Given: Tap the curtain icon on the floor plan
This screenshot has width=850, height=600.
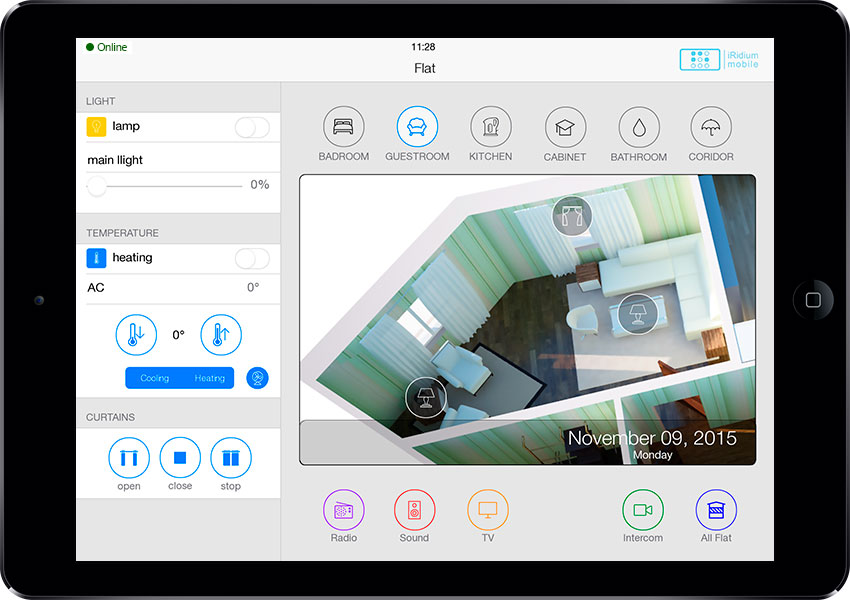Looking at the screenshot, I should point(571,216).
